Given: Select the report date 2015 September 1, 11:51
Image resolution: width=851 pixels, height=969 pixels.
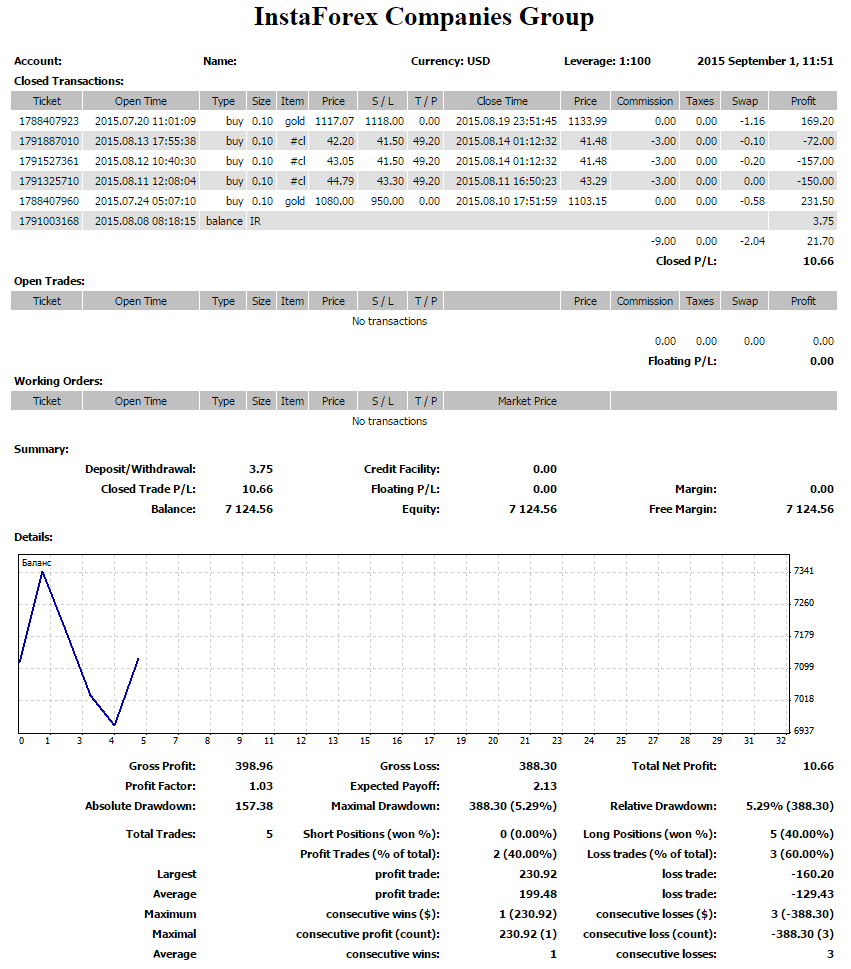Looking at the screenshot, I should tap(766, 61).
